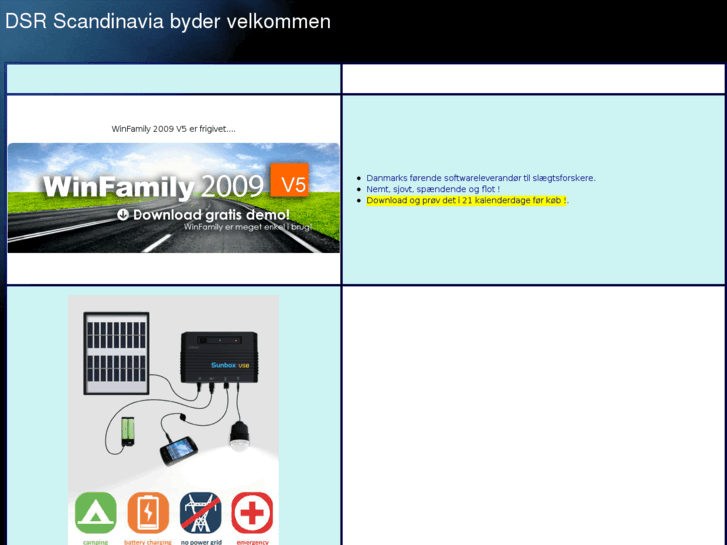Click the lamp bulb in product image
727x545 pixels.
pyautogui.click(x=239, y=436)
